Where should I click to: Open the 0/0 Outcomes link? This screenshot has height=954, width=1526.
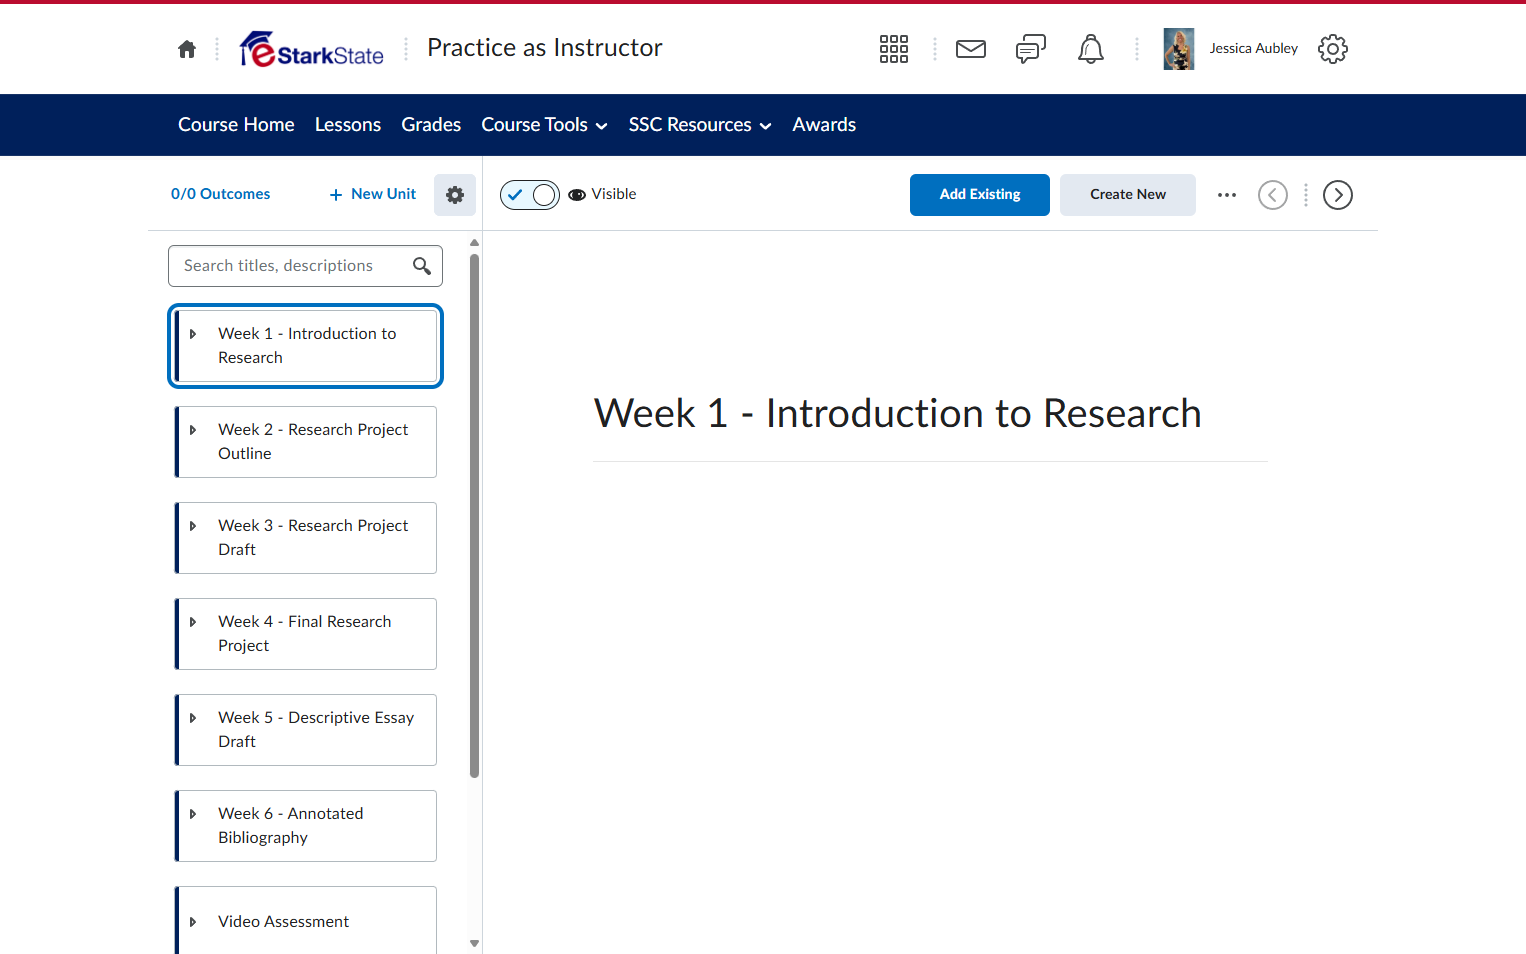pyautogui.click(x=221, y=194)
